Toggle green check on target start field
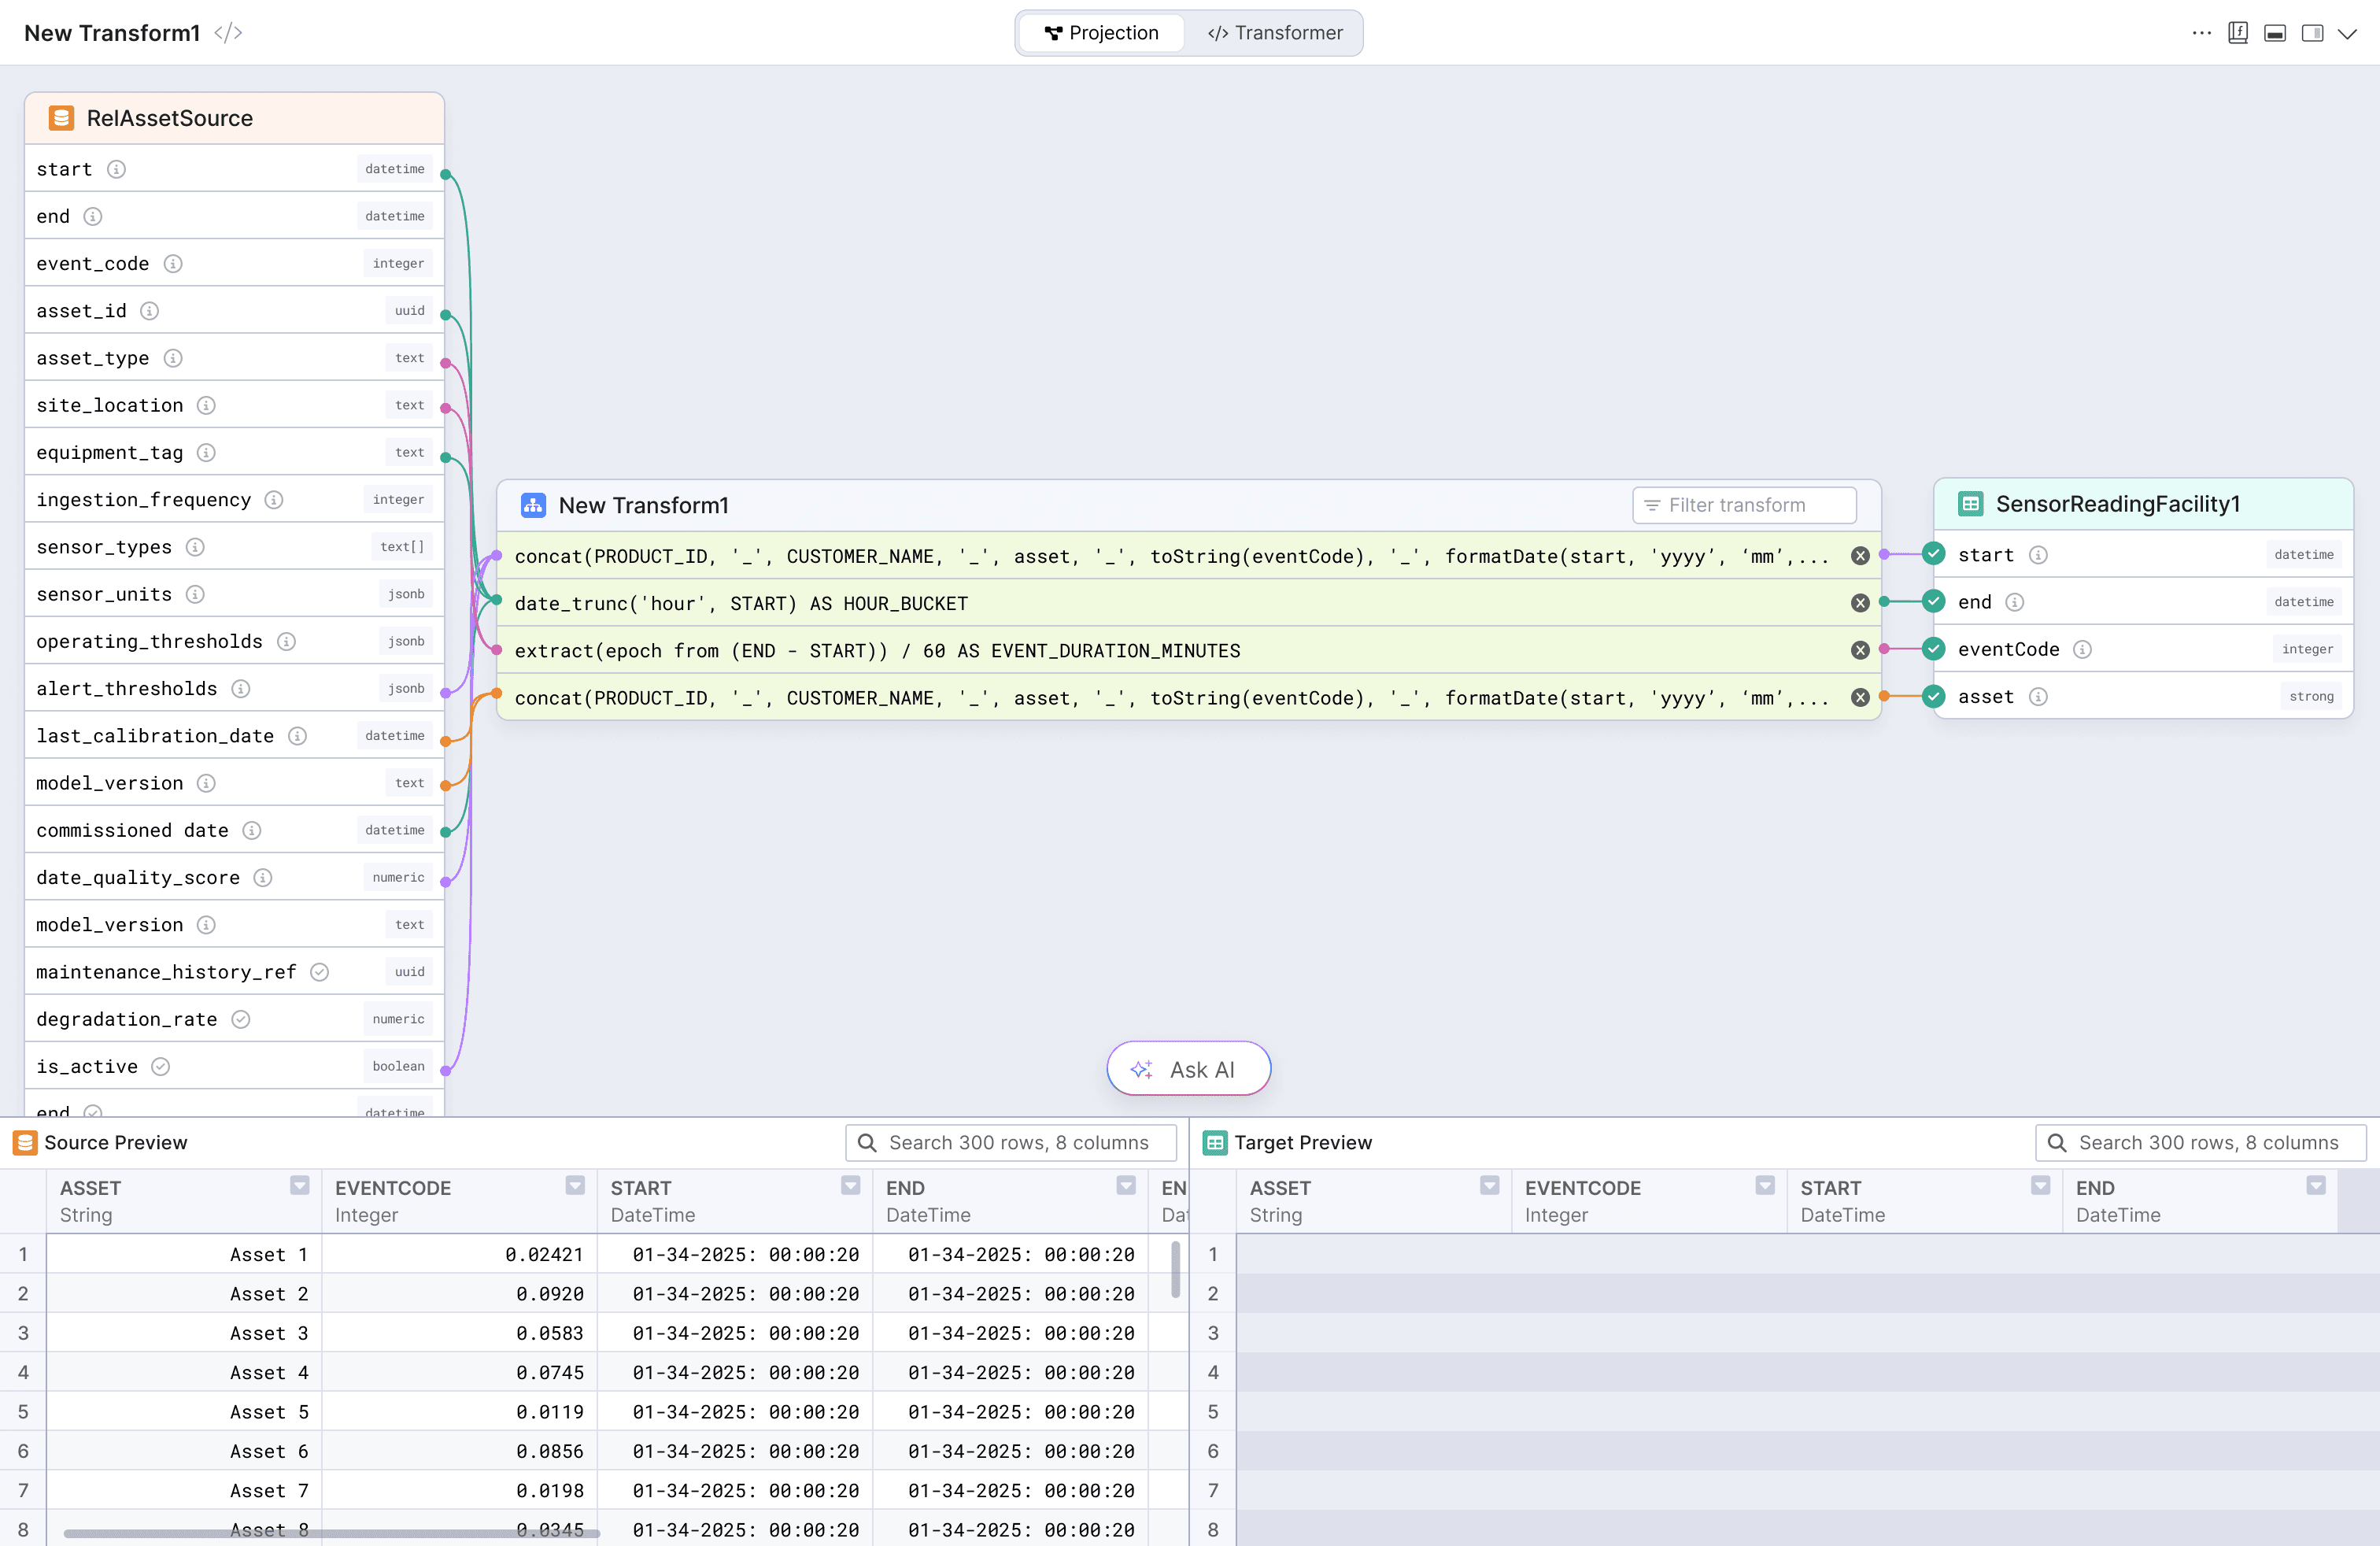The height and width of the screenshot is (1546, 2380). 1933,554
